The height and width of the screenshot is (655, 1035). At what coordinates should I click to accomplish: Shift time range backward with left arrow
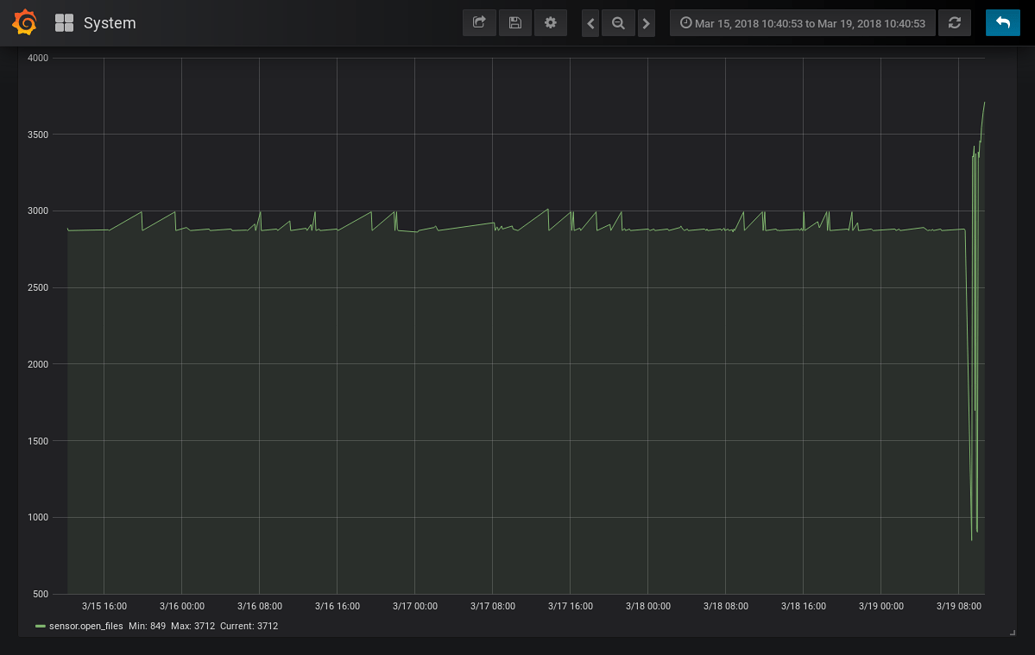pos(591,23)
